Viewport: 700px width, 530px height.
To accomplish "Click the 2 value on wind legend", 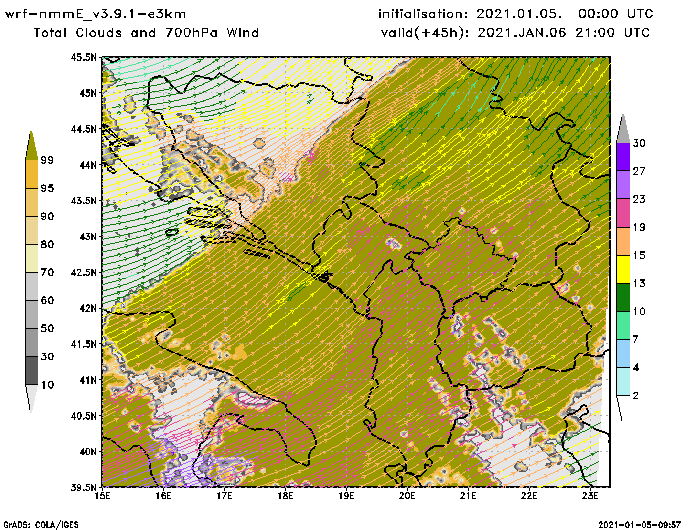I will pos(636,396).
